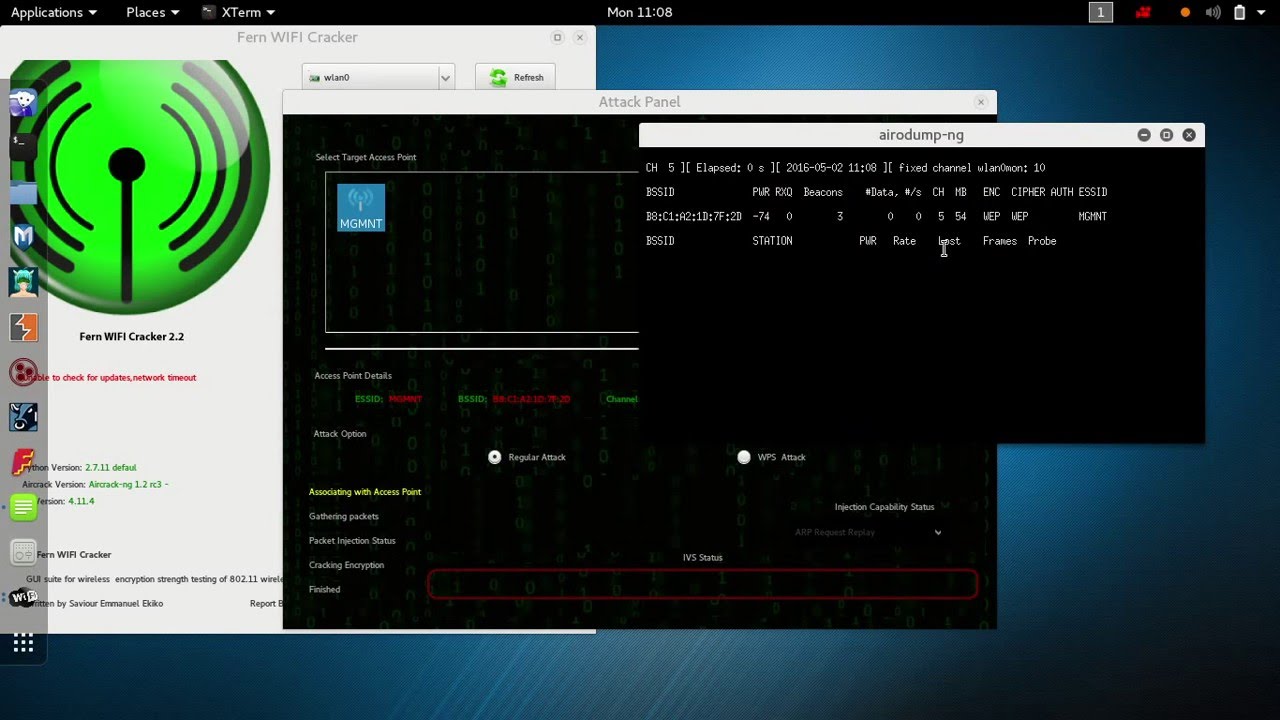The height and width of the screenshot is (720, 1280).
Task: Open the Applications menu
Action: [54, 12]
